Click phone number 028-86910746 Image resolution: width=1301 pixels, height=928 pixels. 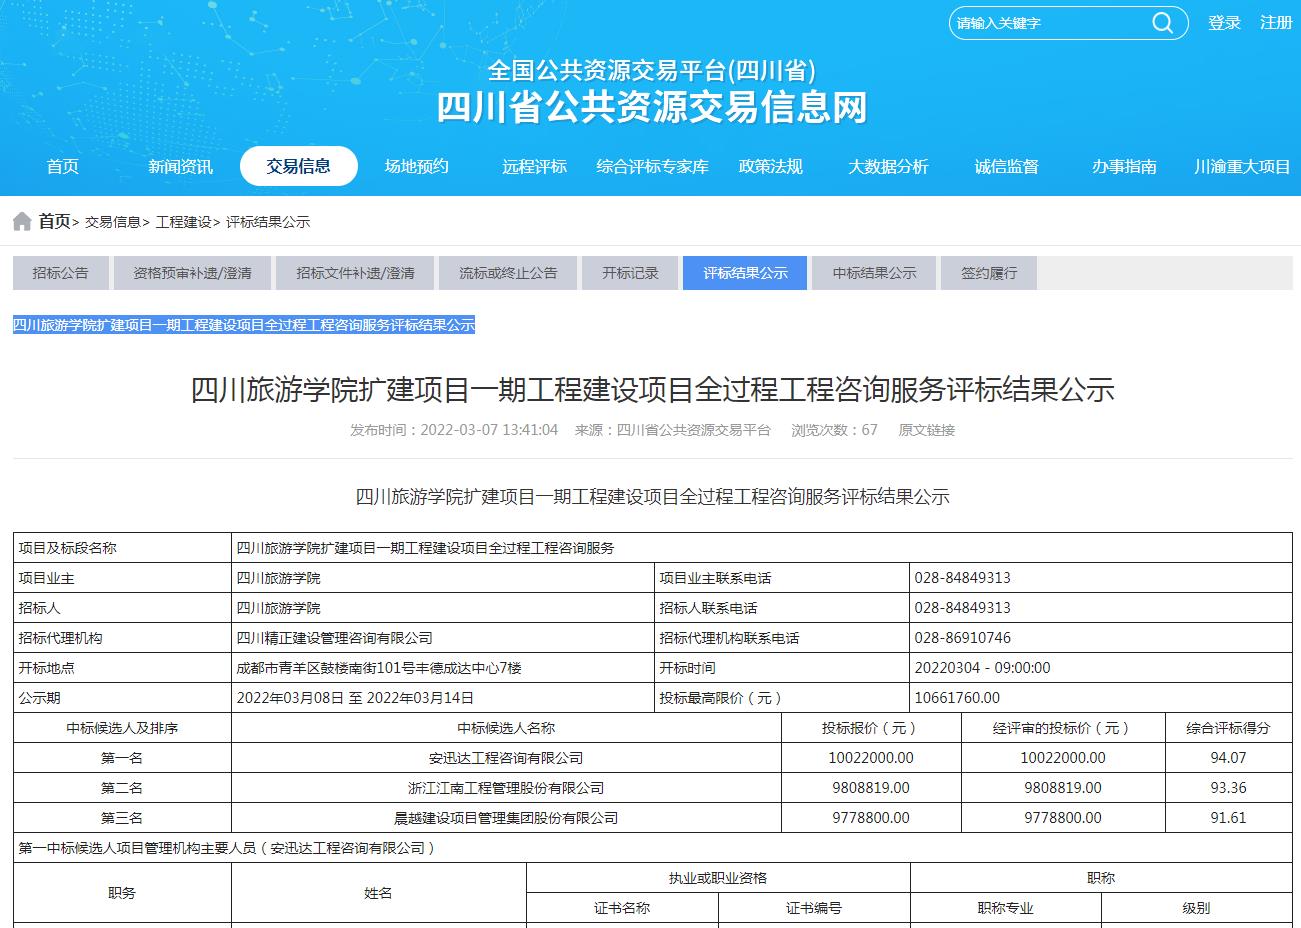click(1101, 638)
